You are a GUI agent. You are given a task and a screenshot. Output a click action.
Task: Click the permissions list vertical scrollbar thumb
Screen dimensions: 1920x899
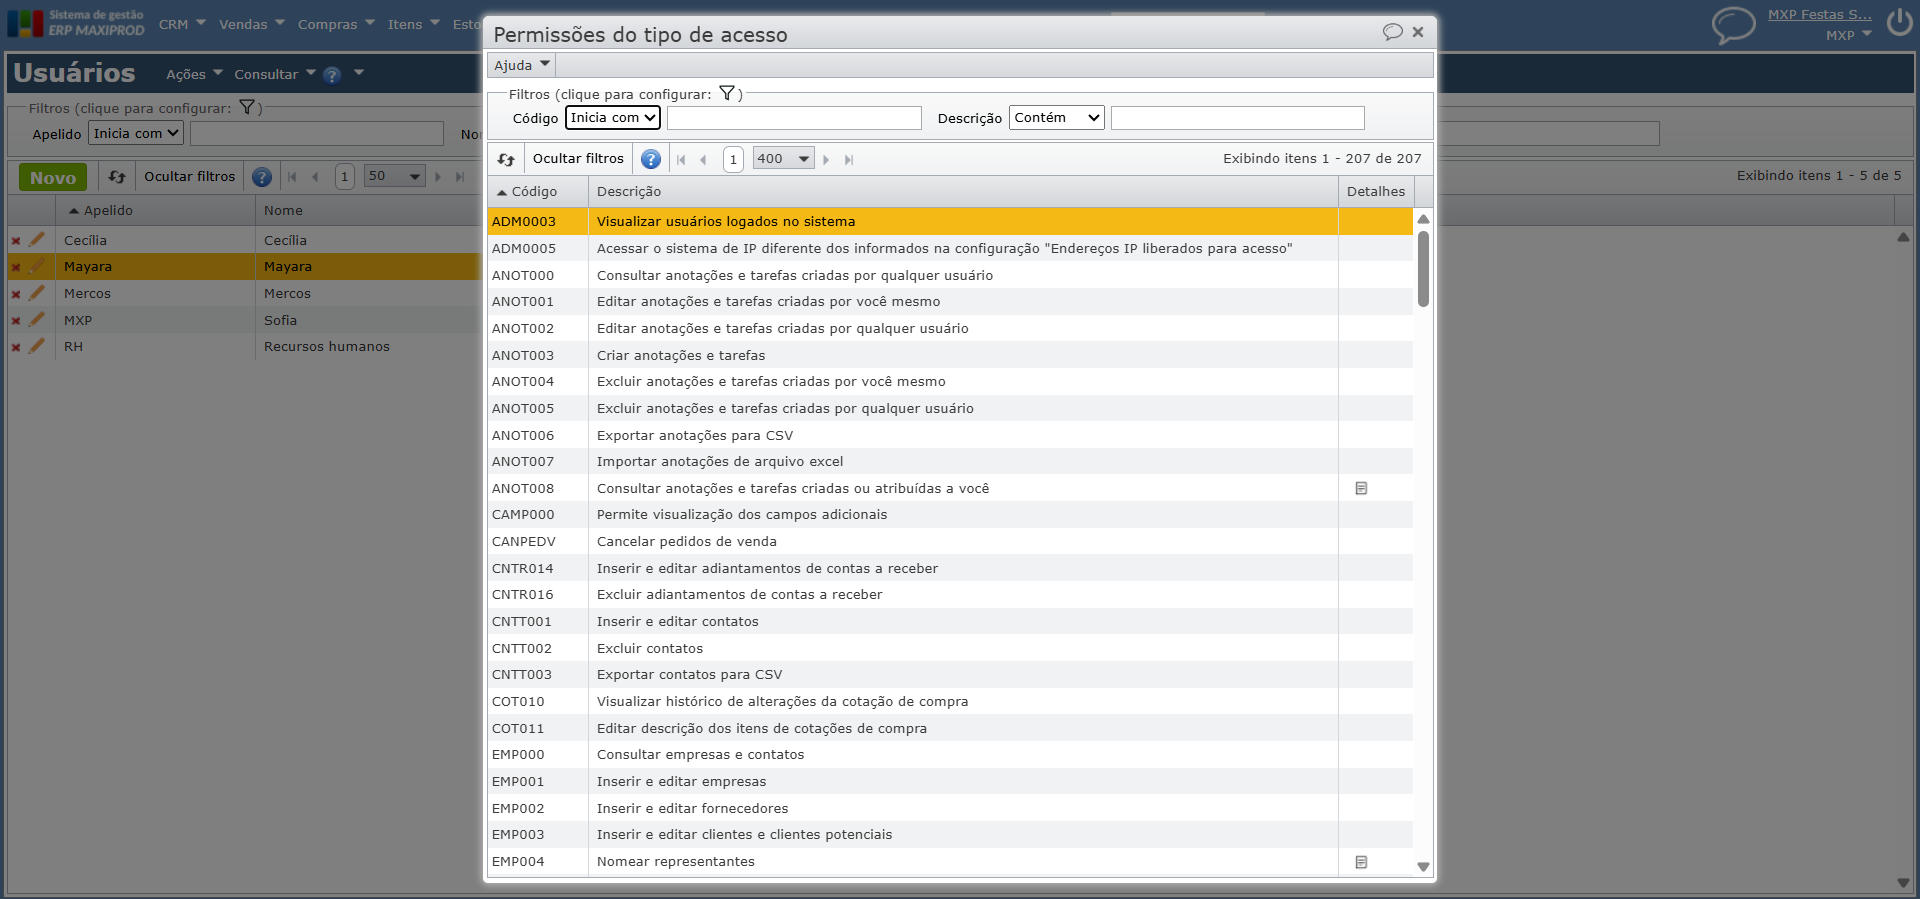tap(1423, 268)
